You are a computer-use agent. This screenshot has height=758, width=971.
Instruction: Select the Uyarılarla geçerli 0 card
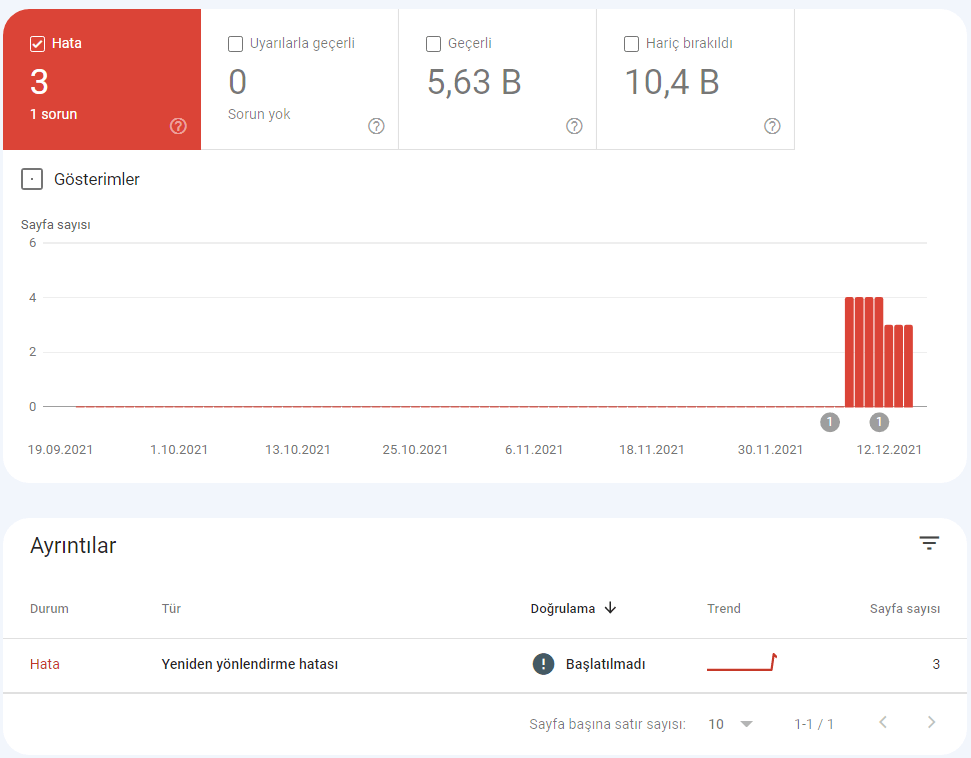click(x=300, y=79)
